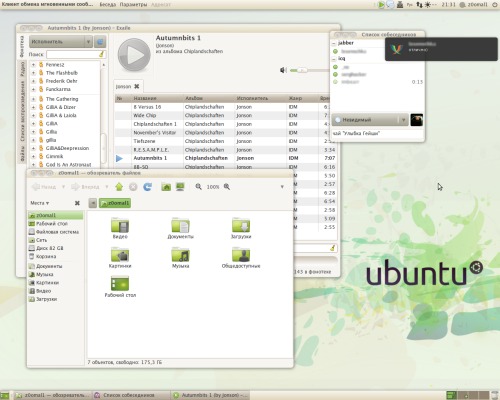The width and height of the screenshot is (500, 400).
Task: Click the show desktop icon on the bottom panel
Action: click(x=4, y=395)
